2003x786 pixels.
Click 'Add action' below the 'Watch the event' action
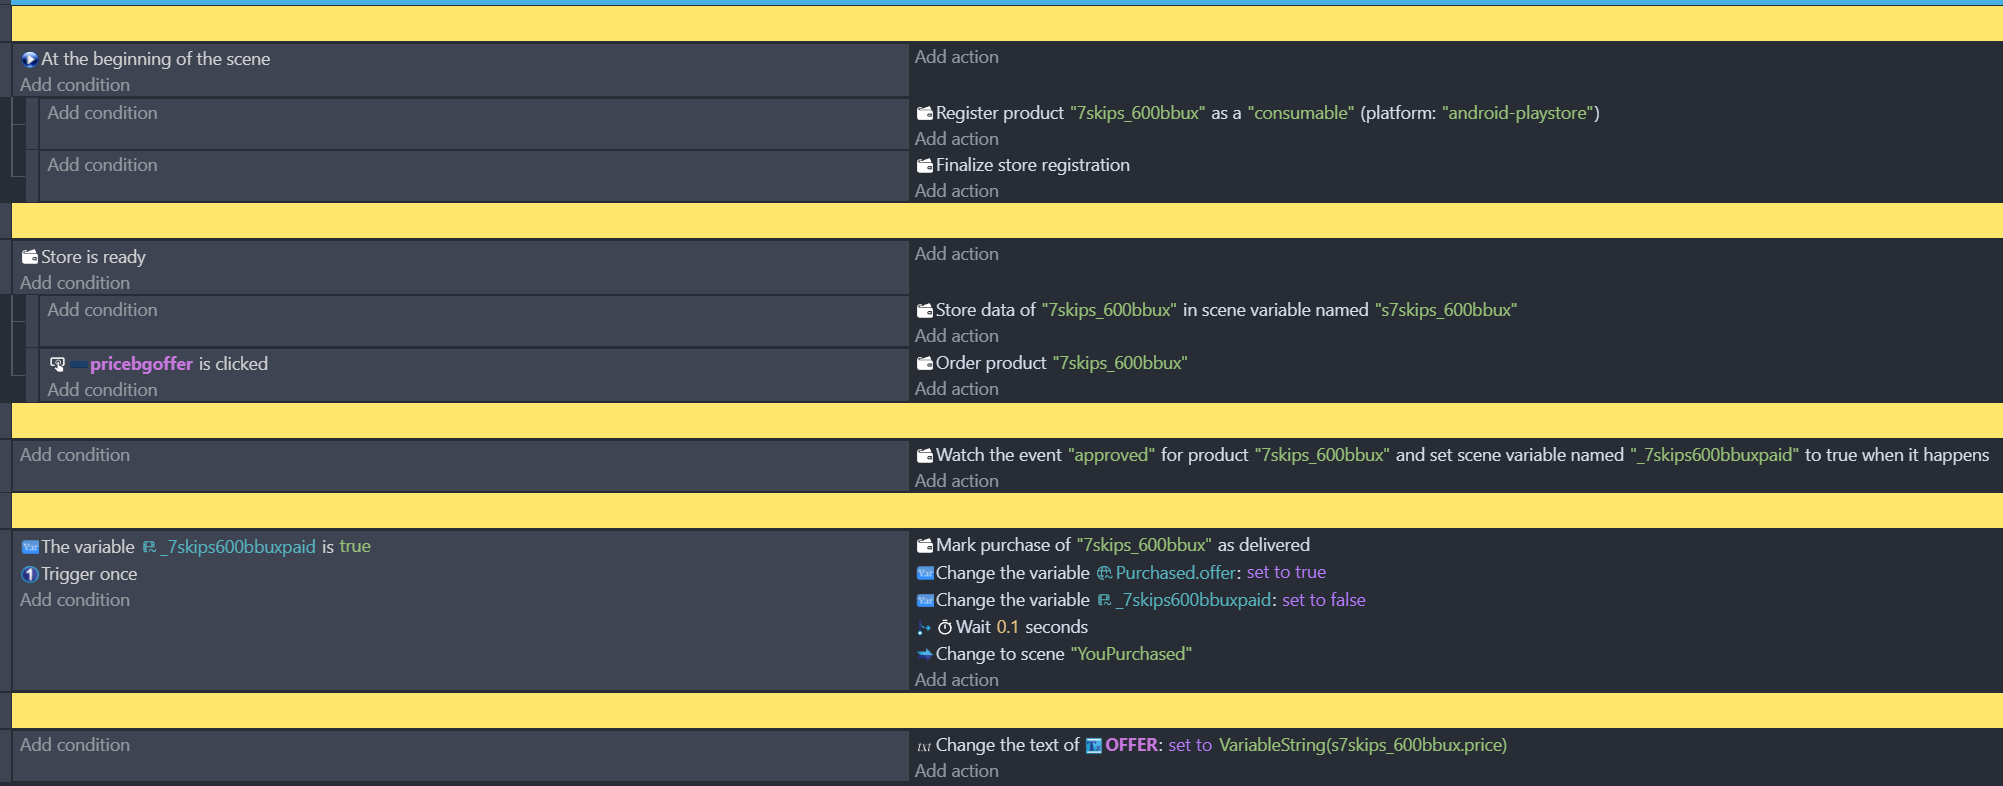[x=956, y=481]
